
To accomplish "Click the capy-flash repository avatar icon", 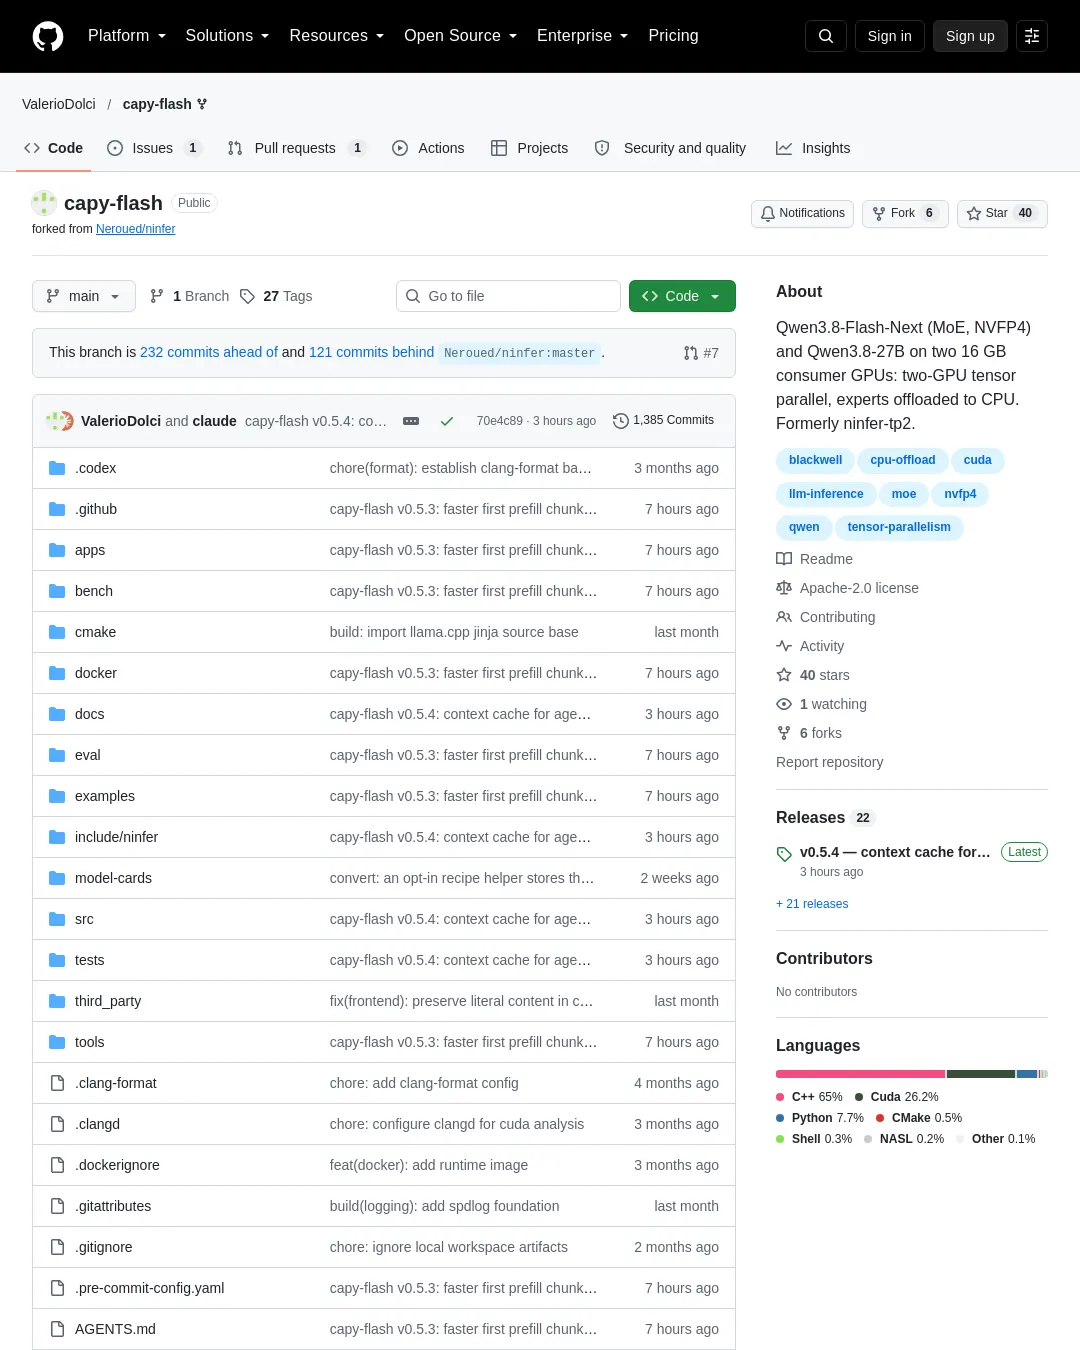I will [44, 203].
